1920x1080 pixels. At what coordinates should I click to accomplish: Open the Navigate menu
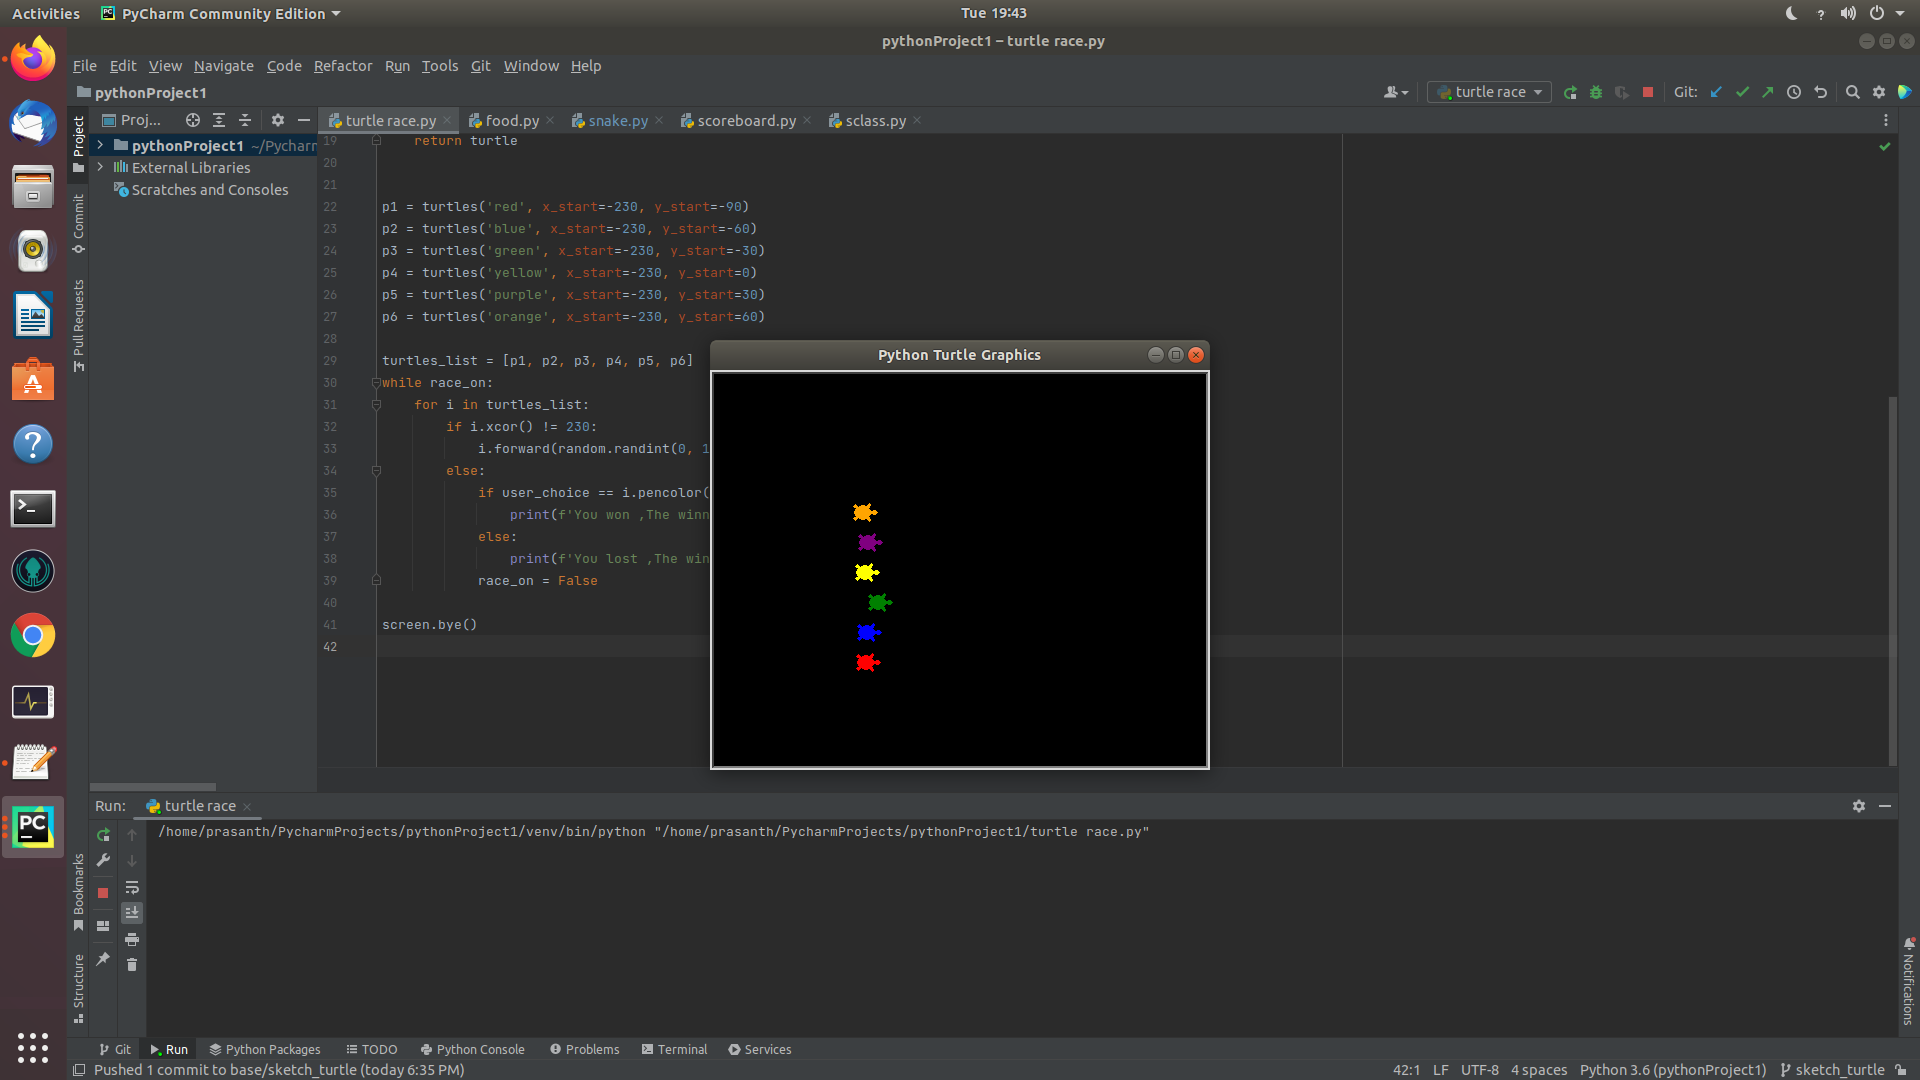tap(223, 66)
